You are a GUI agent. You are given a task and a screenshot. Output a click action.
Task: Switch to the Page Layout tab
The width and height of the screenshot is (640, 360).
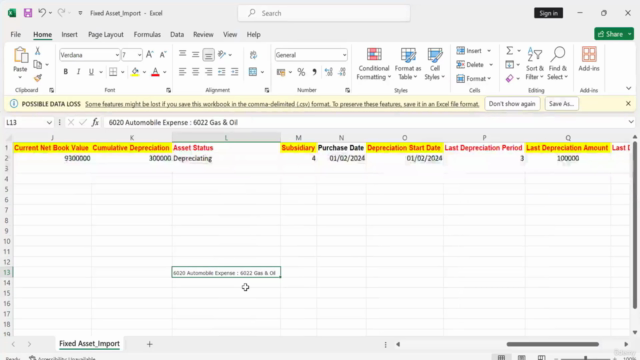(106, 34)
